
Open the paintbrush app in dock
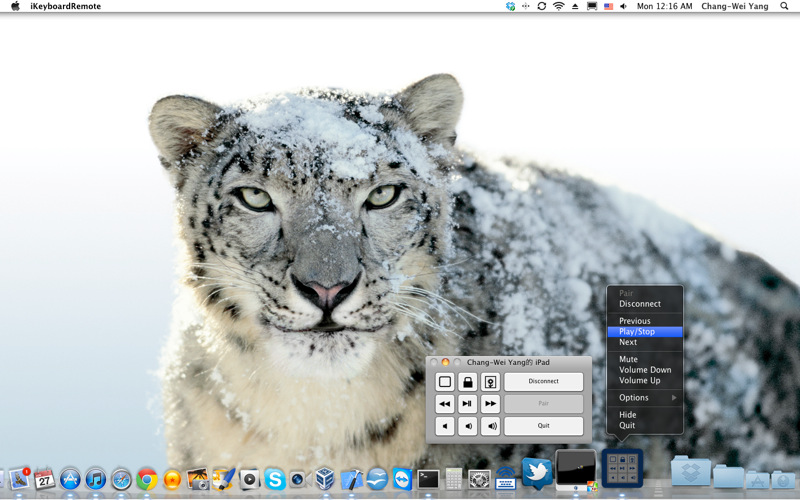click(x=223, y=479)
